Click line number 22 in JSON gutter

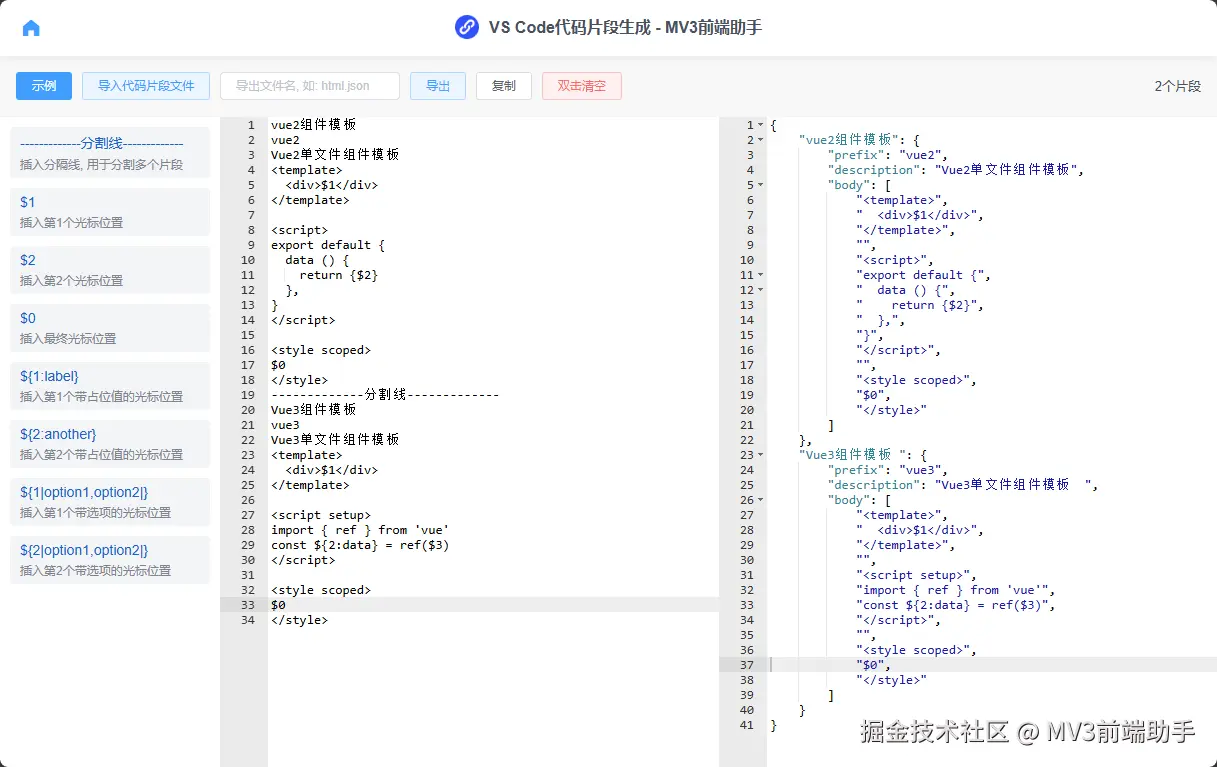[746, 440]
